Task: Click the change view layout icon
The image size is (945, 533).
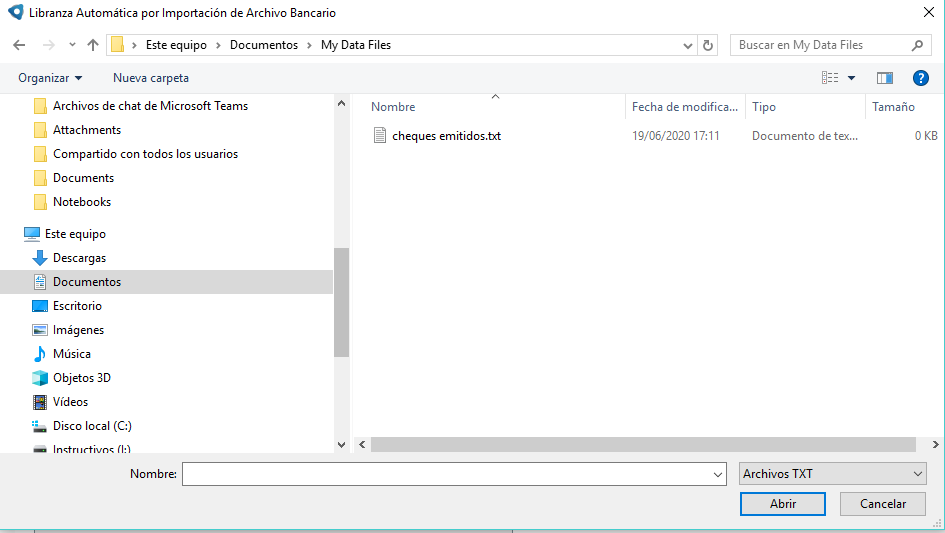Action: (x=830, y=78)
